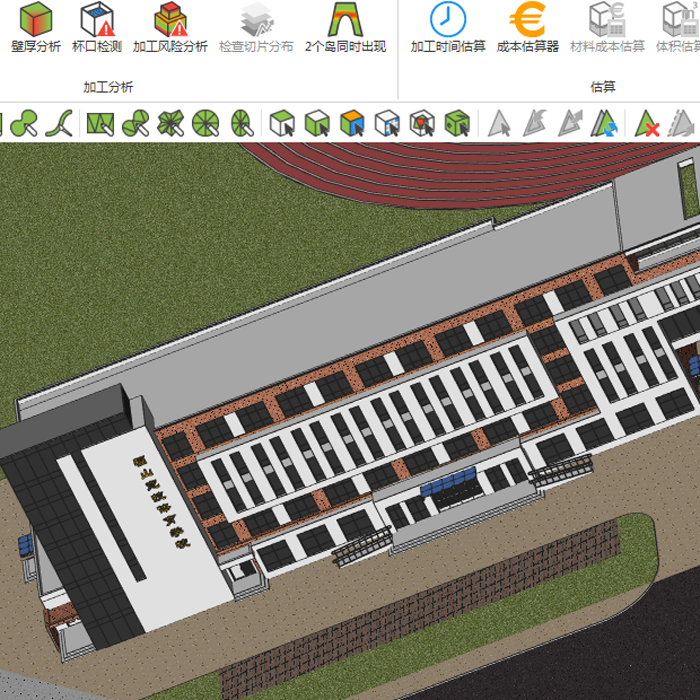Select the narrow ellipse radial marking tool
700x700 pixels.
click(242, 123)
